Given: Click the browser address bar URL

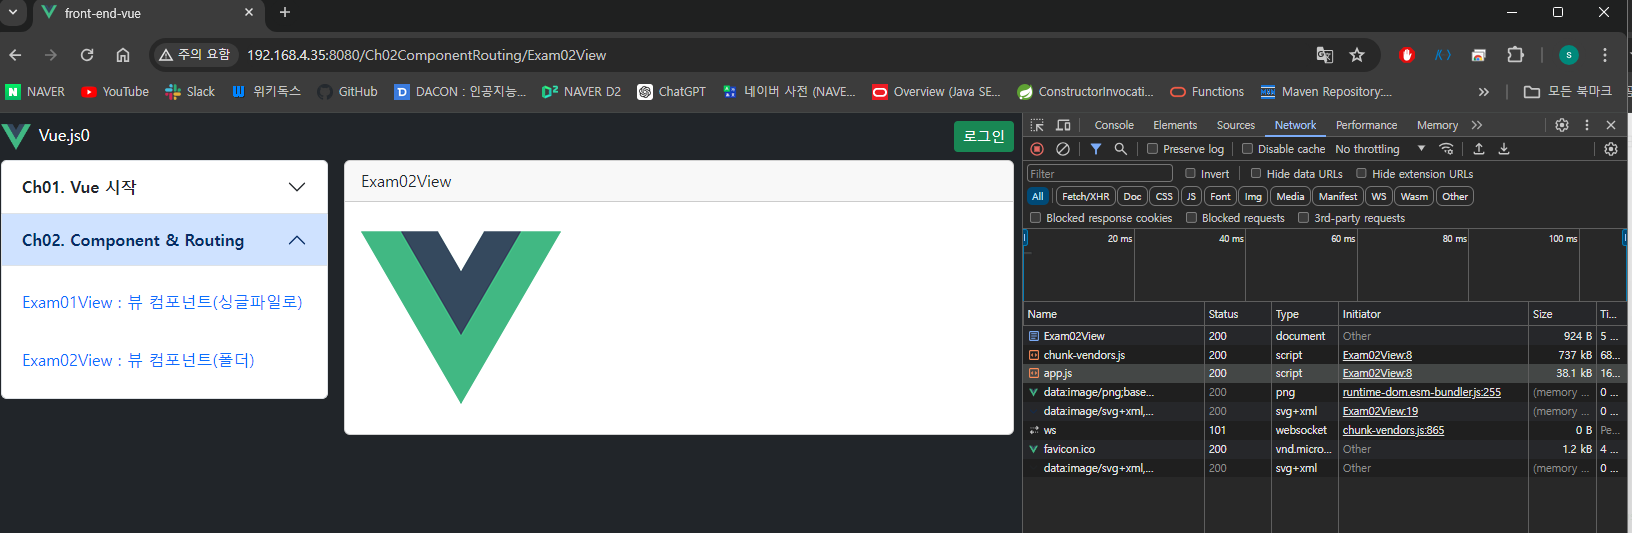Looking at the screenshot, I should tap(426, 55).
